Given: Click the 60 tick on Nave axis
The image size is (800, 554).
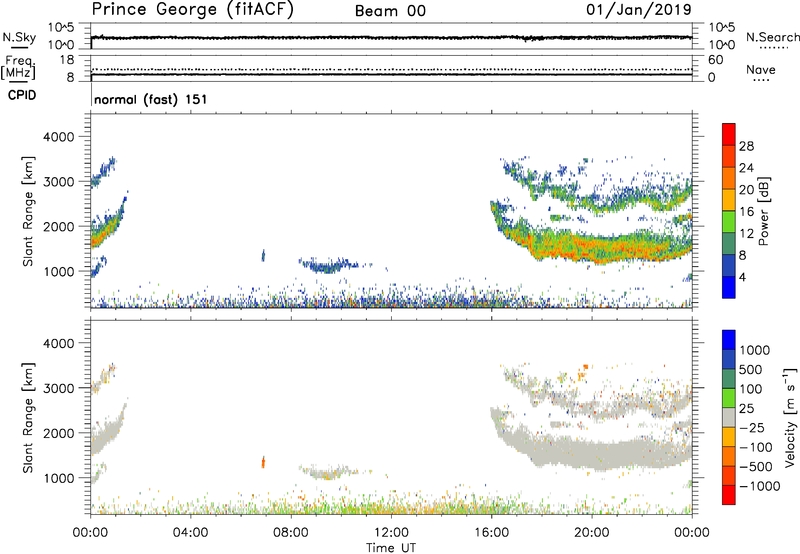Looking at the screenshot, I should (715, 60).
